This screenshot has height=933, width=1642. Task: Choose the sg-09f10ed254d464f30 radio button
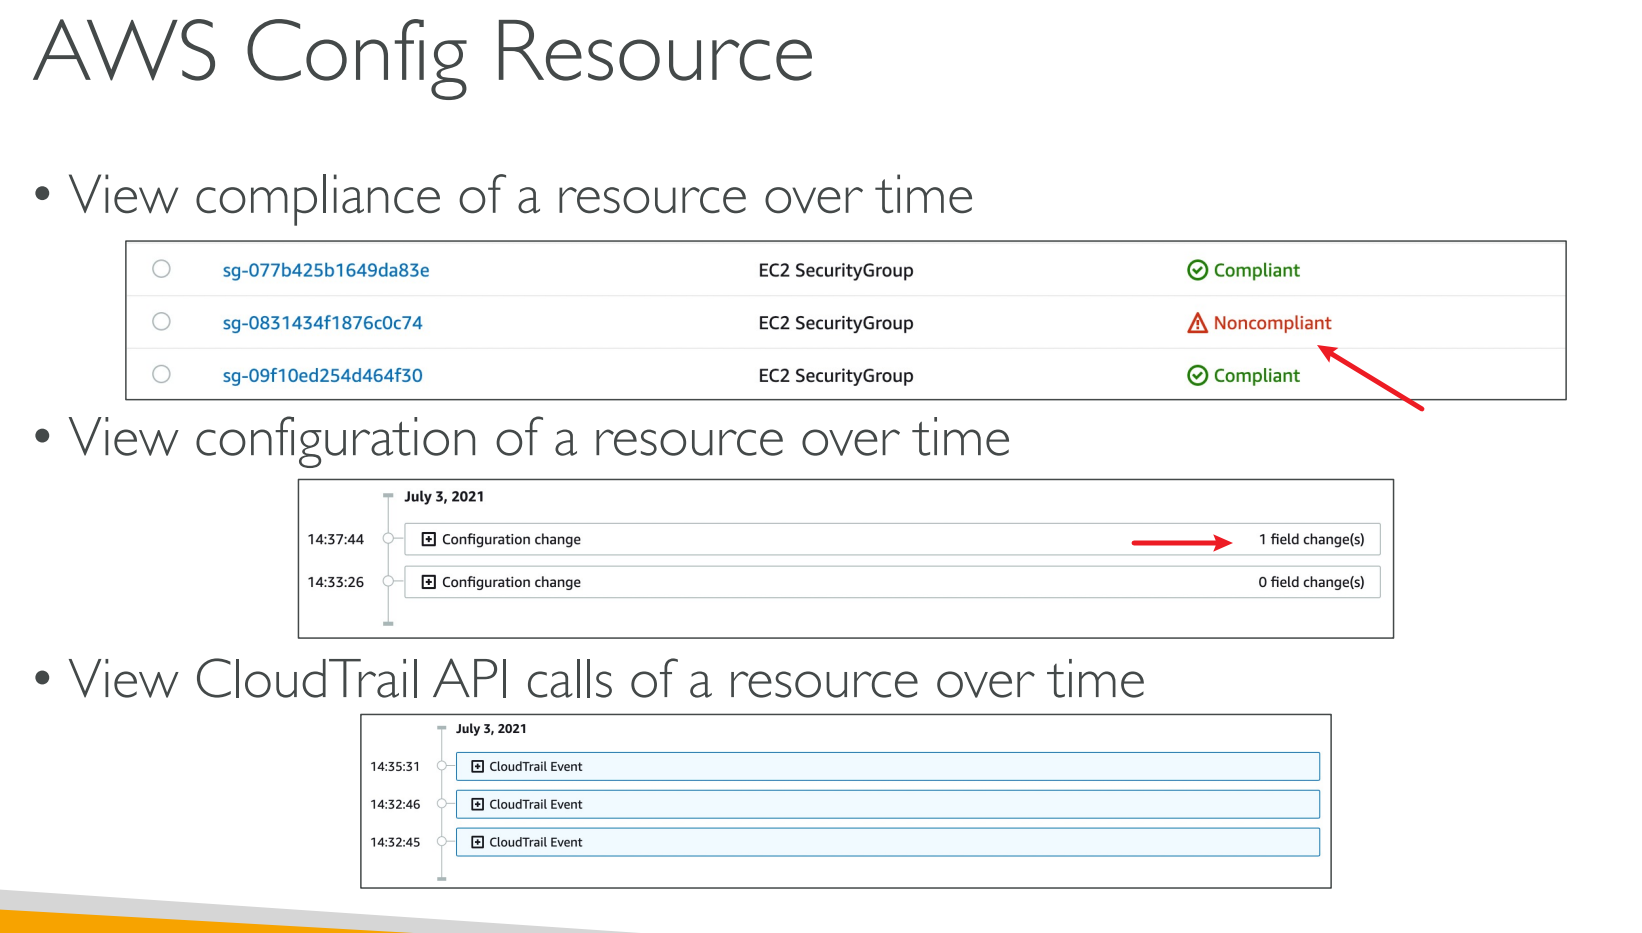pos(161,374)
